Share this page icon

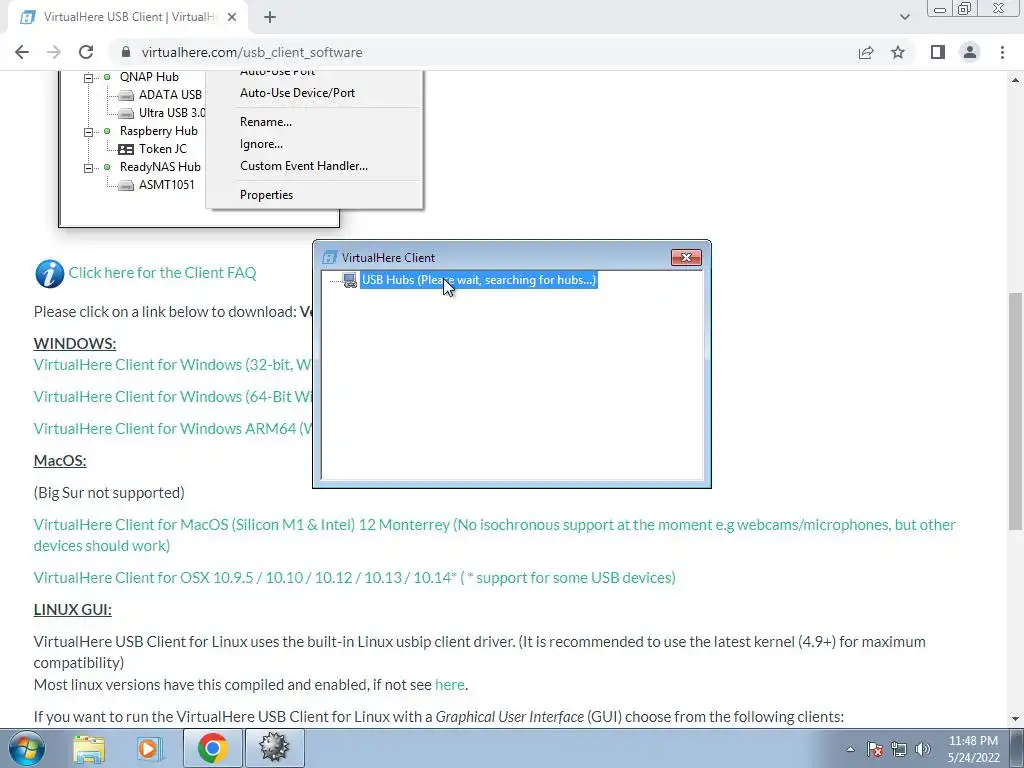[x=866, y=52]
